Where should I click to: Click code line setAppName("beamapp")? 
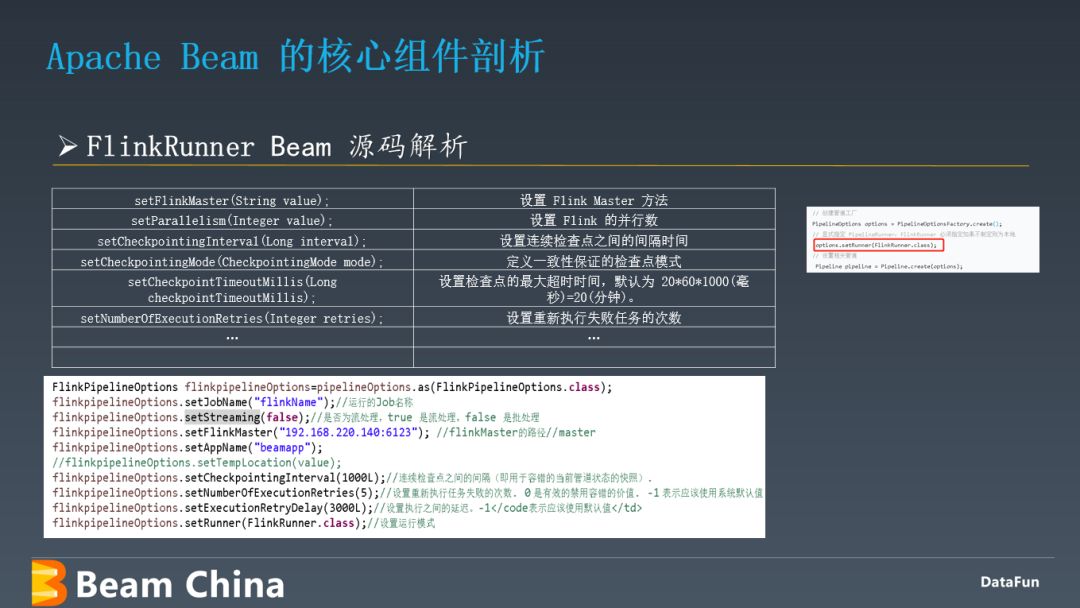click(187, 448)
